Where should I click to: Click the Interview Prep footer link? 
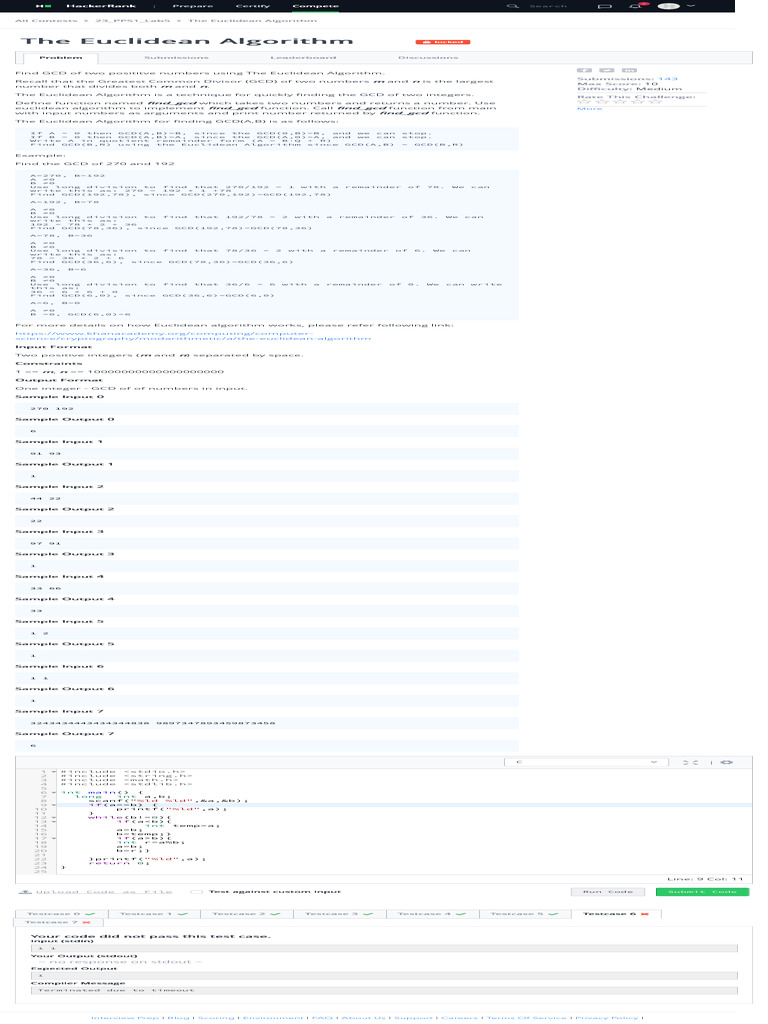tap(124, 1017)
